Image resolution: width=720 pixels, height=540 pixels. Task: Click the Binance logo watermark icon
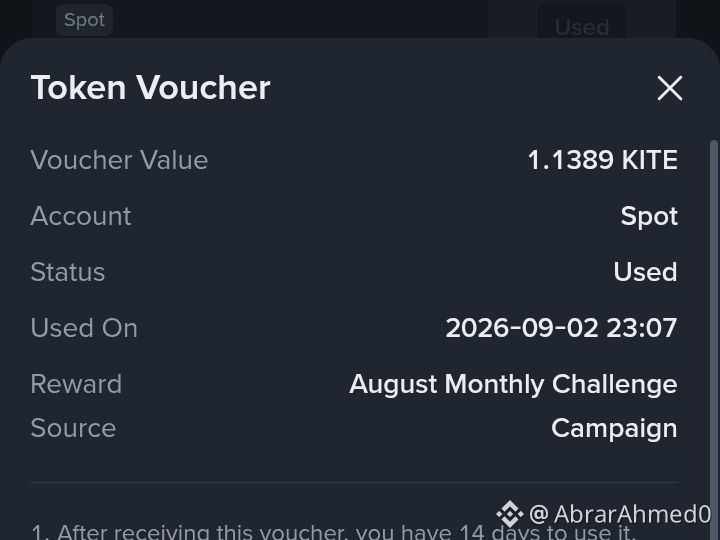510,514
